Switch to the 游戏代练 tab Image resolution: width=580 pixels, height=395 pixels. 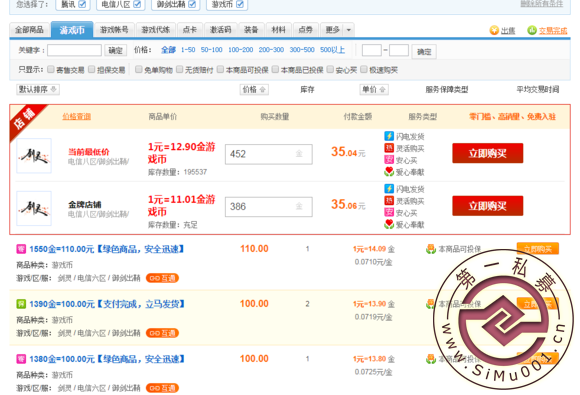click(x=156, y=30)
